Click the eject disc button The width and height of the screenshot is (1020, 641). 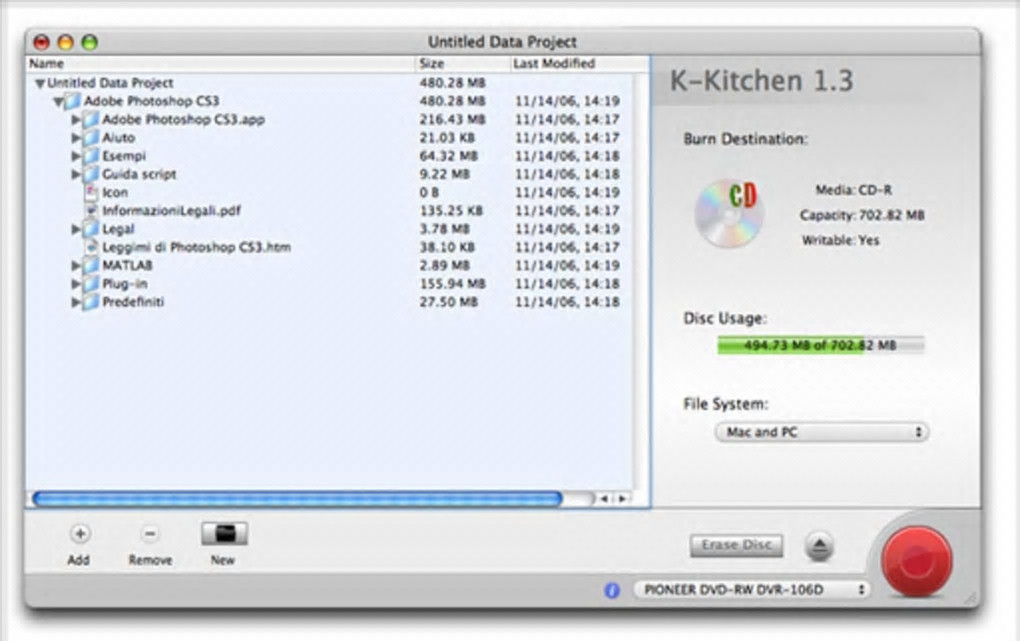pyautogui.click(x=819, y=546)
